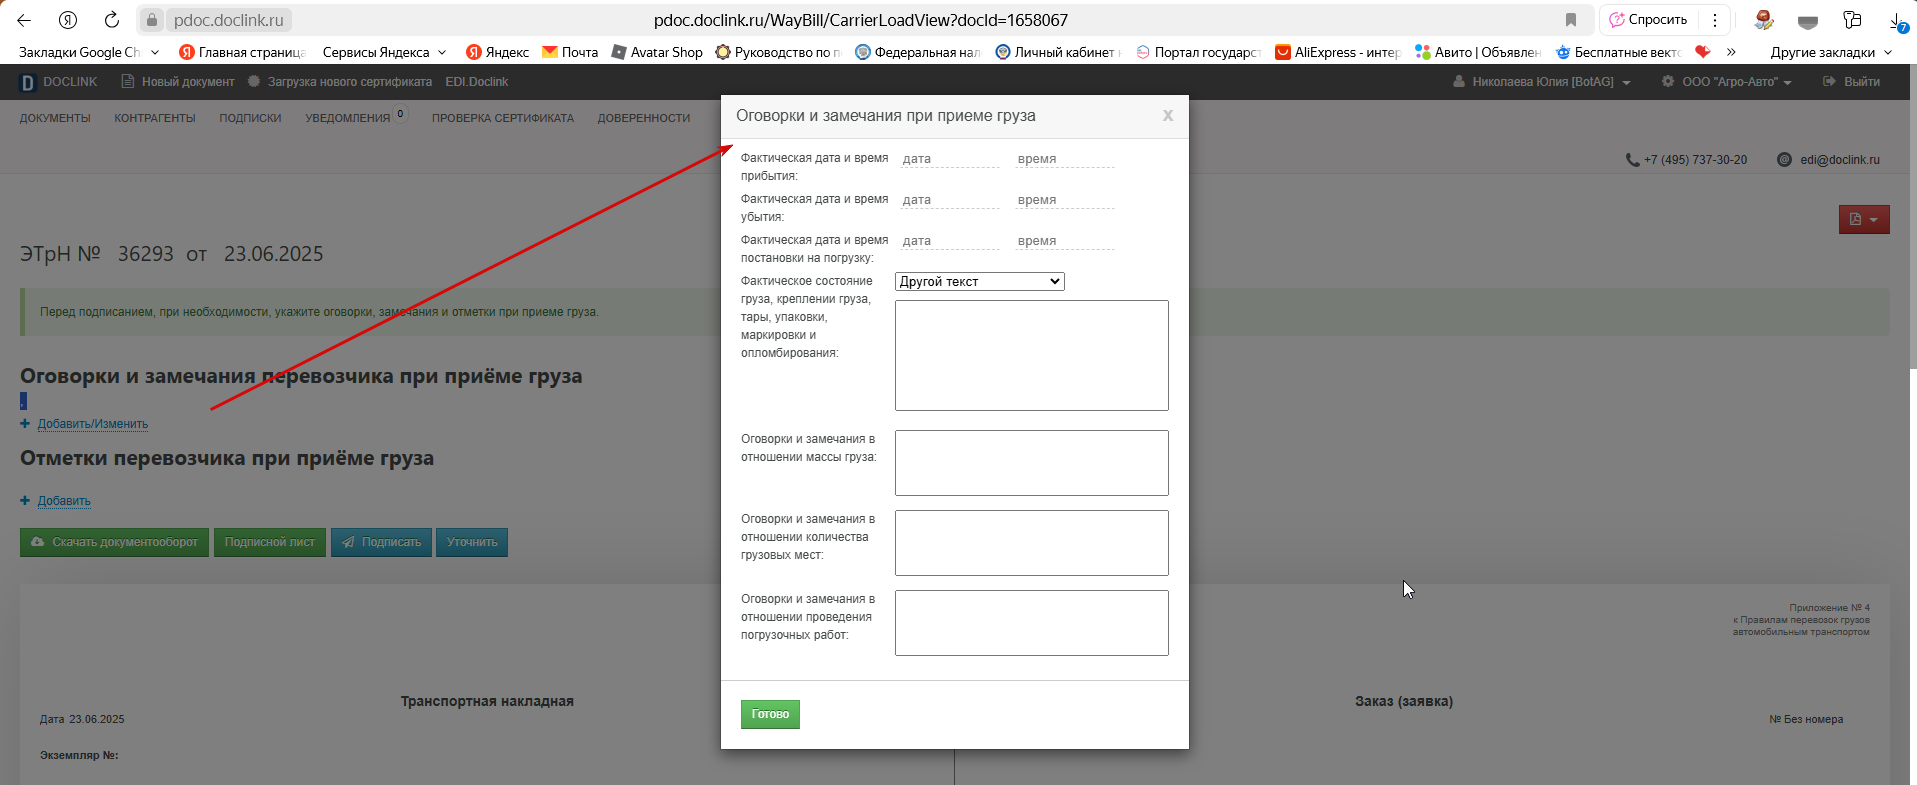1917x785 pixels.
Task: Expand the Другие закладки folder
Action: 1831,52
